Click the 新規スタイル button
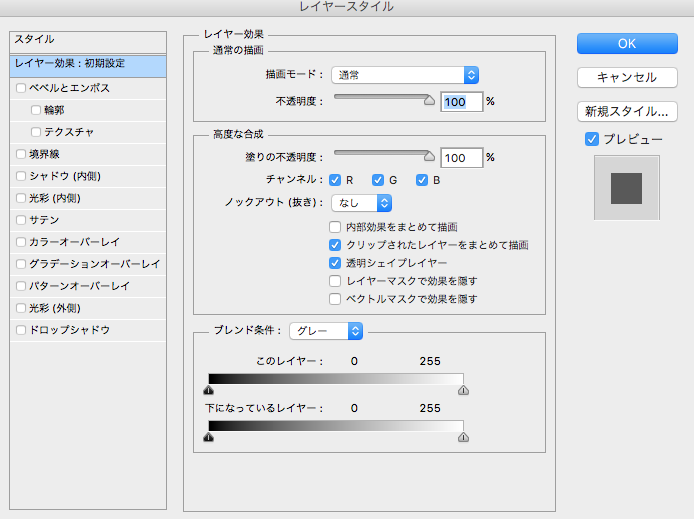694x519 pixels. click(627, 111)
